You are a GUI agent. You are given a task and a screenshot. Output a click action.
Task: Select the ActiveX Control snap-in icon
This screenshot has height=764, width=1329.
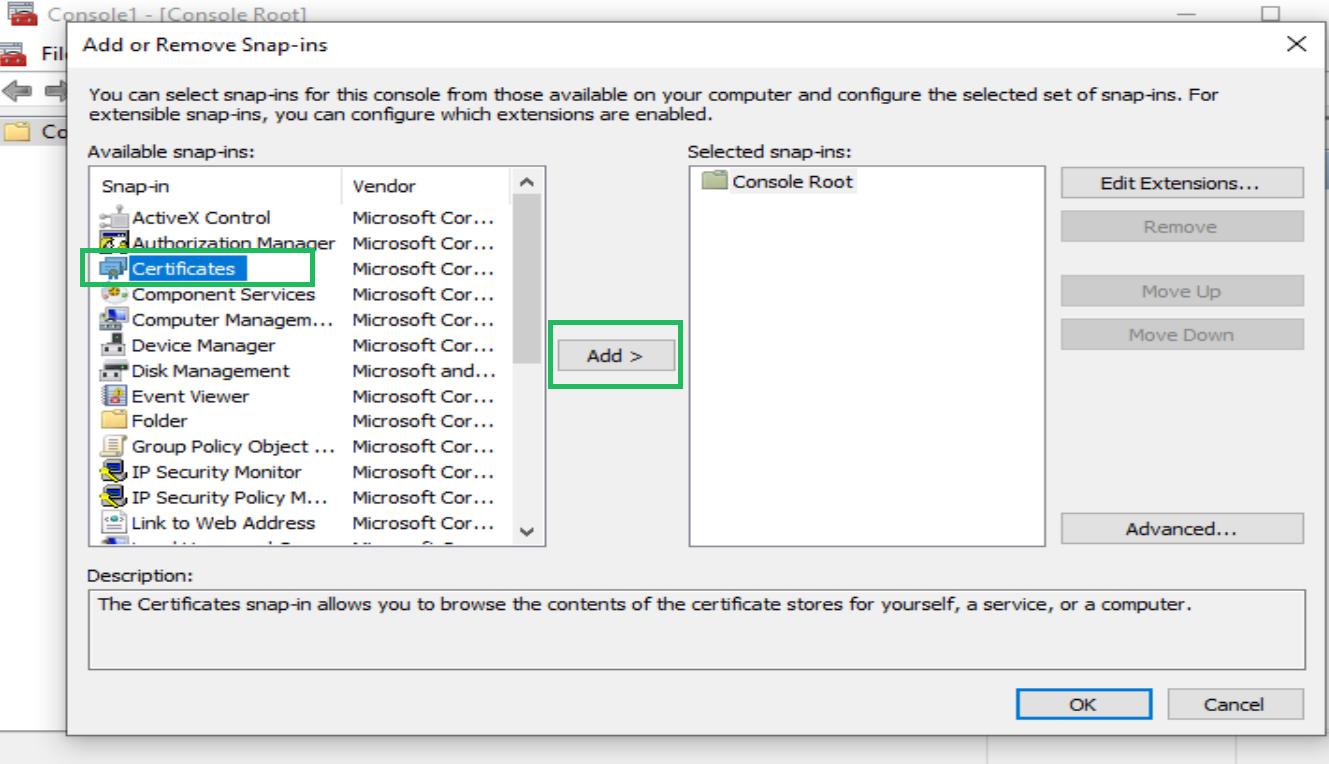[x=115, y=218]
